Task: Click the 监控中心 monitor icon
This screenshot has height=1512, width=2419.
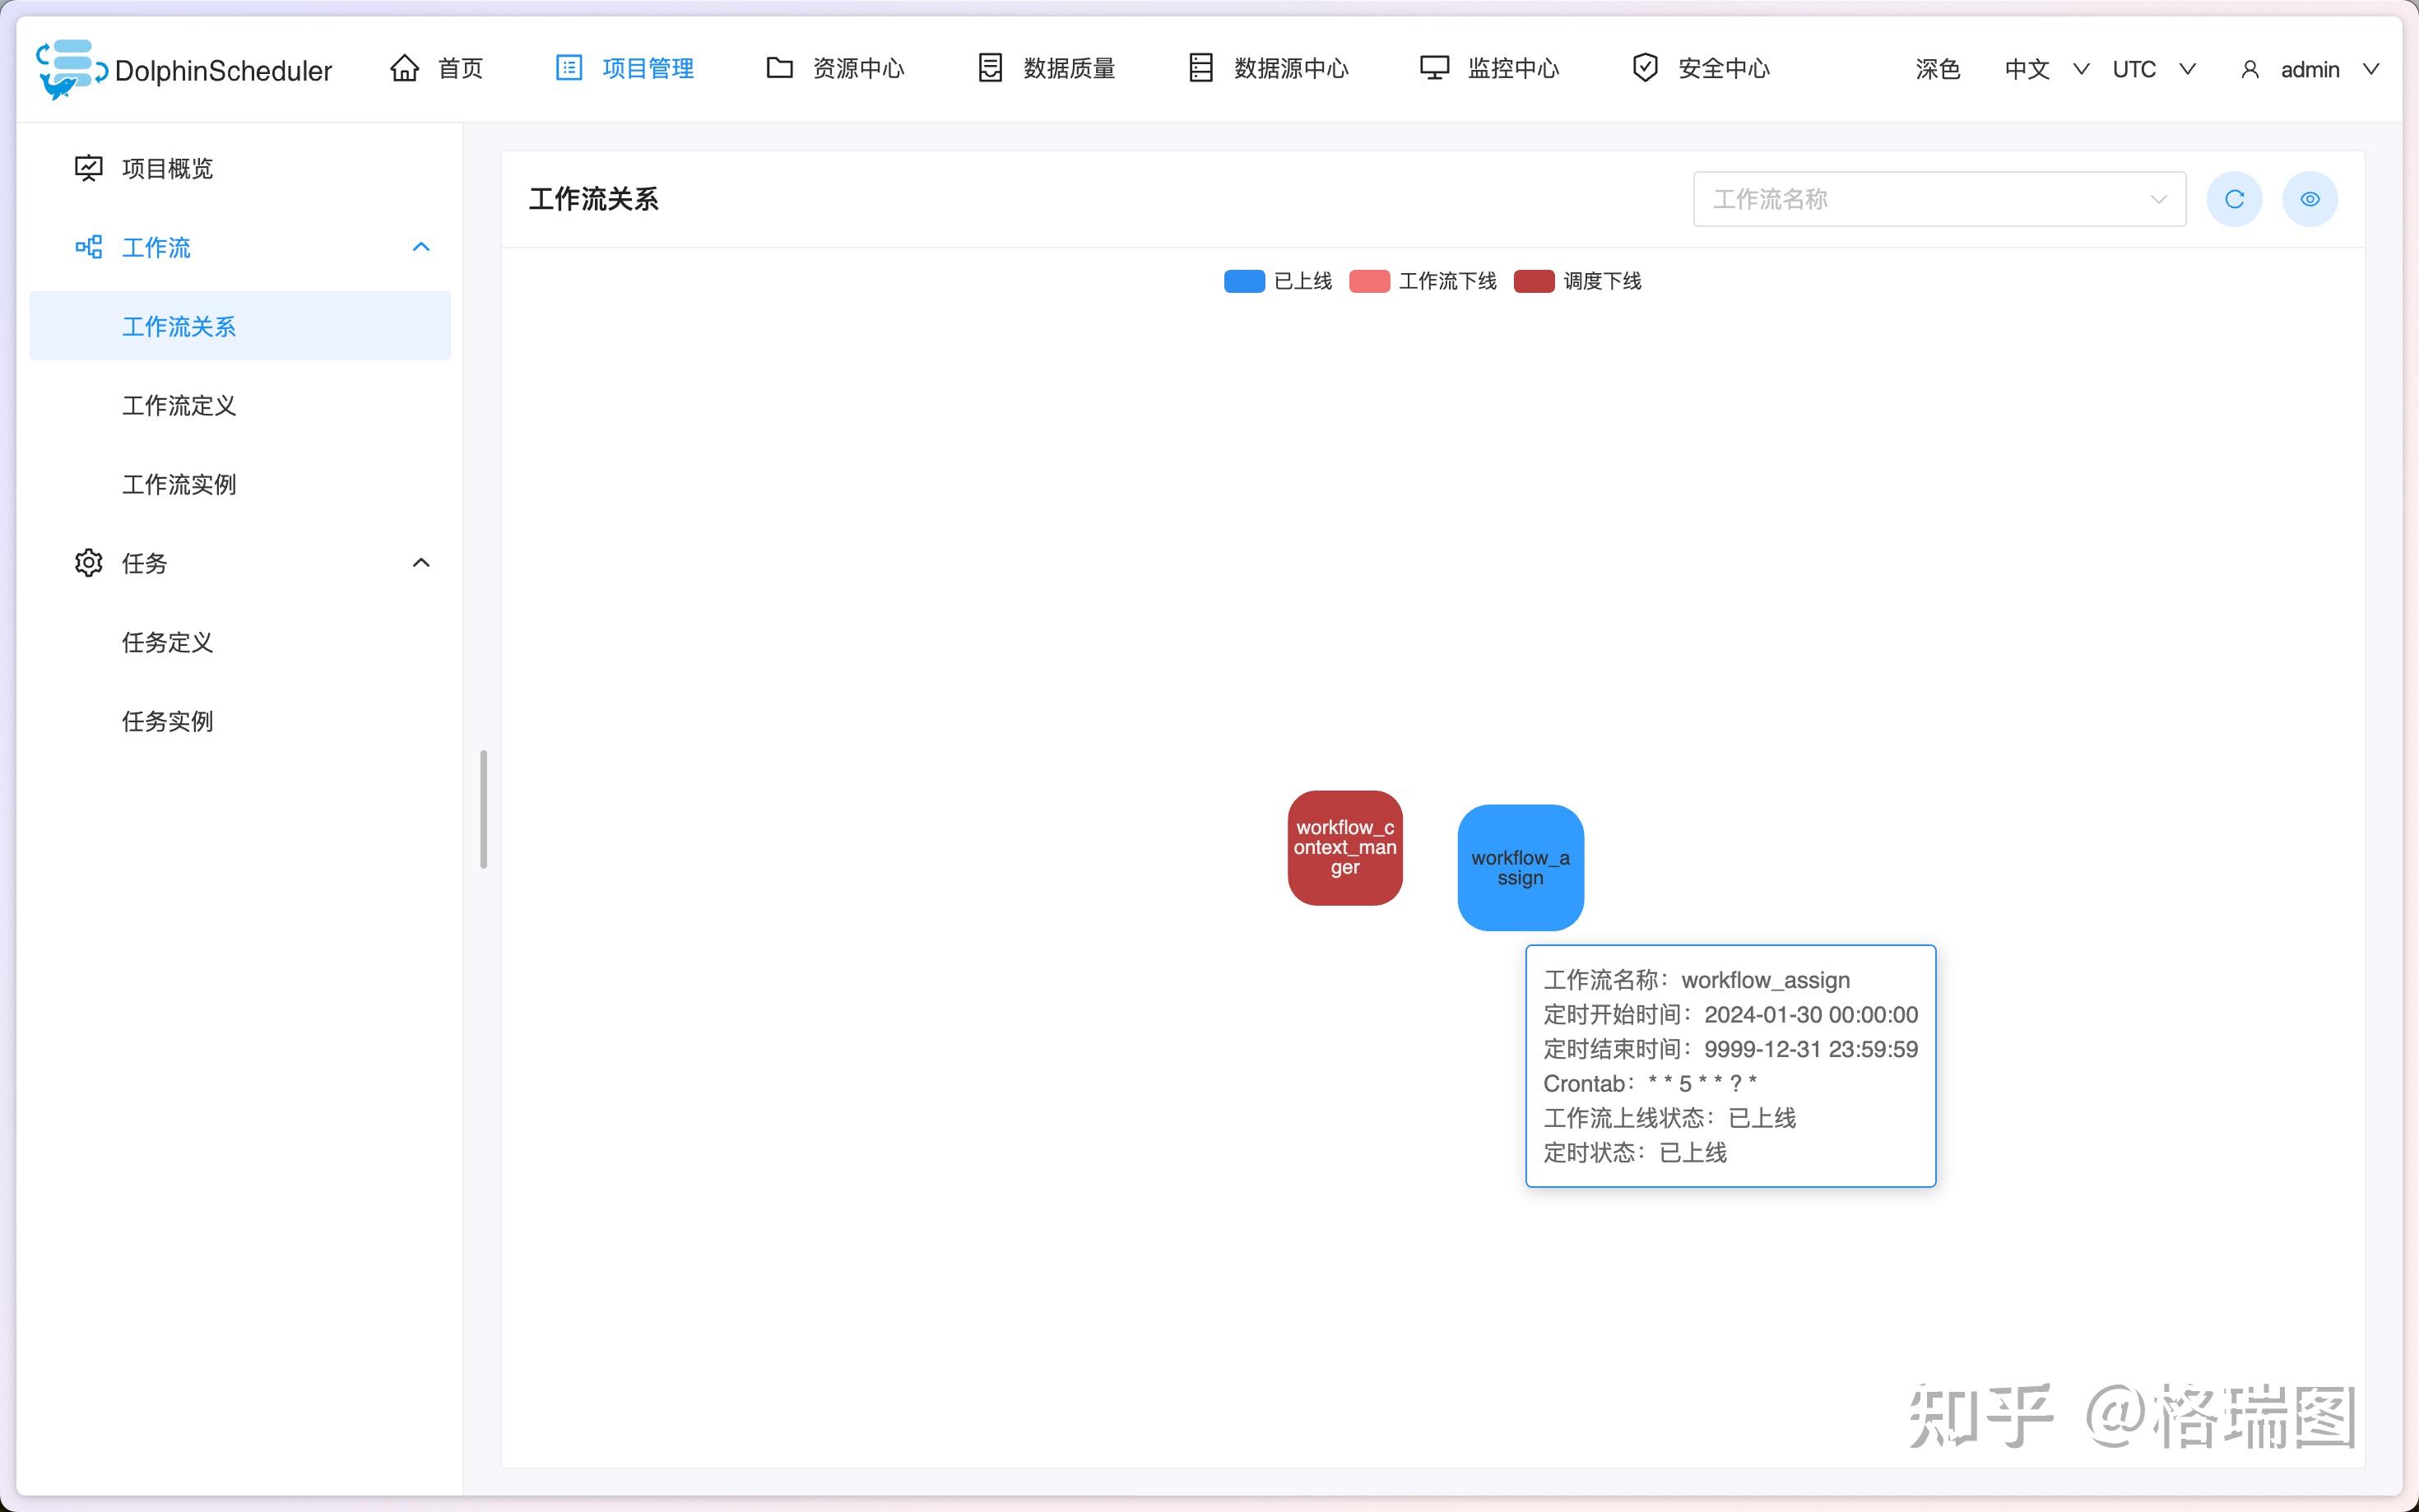Action: click(1434, 68)
